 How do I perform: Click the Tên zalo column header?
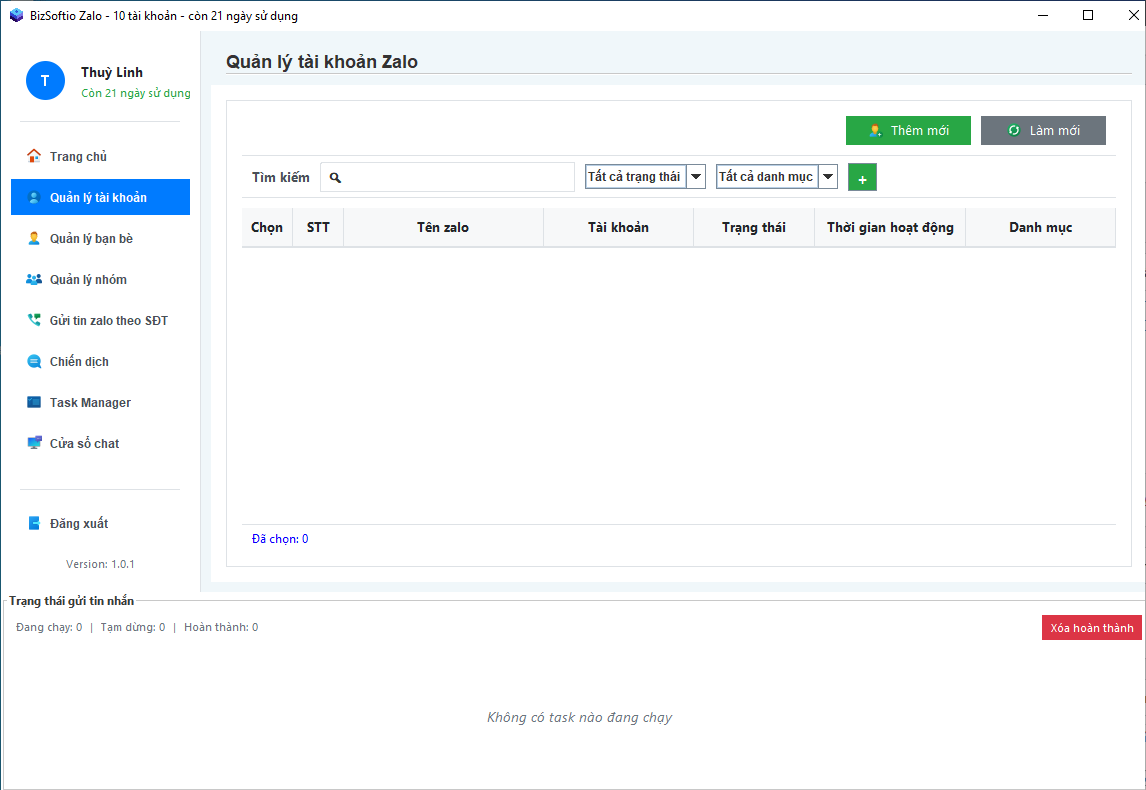click(442, 227)
